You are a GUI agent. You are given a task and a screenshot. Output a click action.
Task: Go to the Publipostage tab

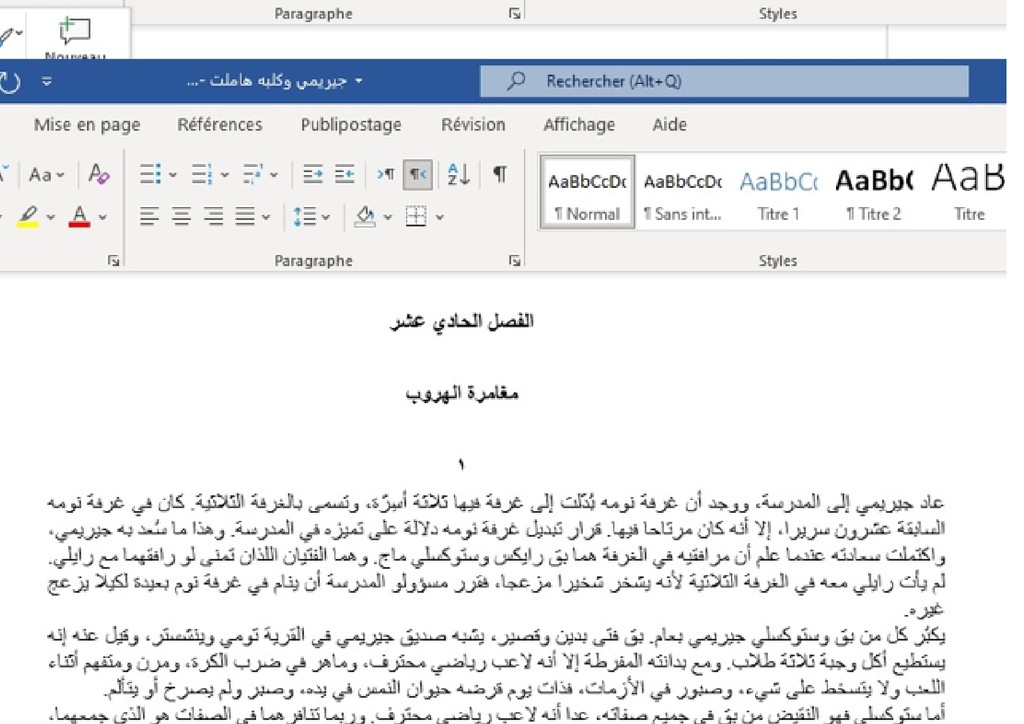[351, 125]
